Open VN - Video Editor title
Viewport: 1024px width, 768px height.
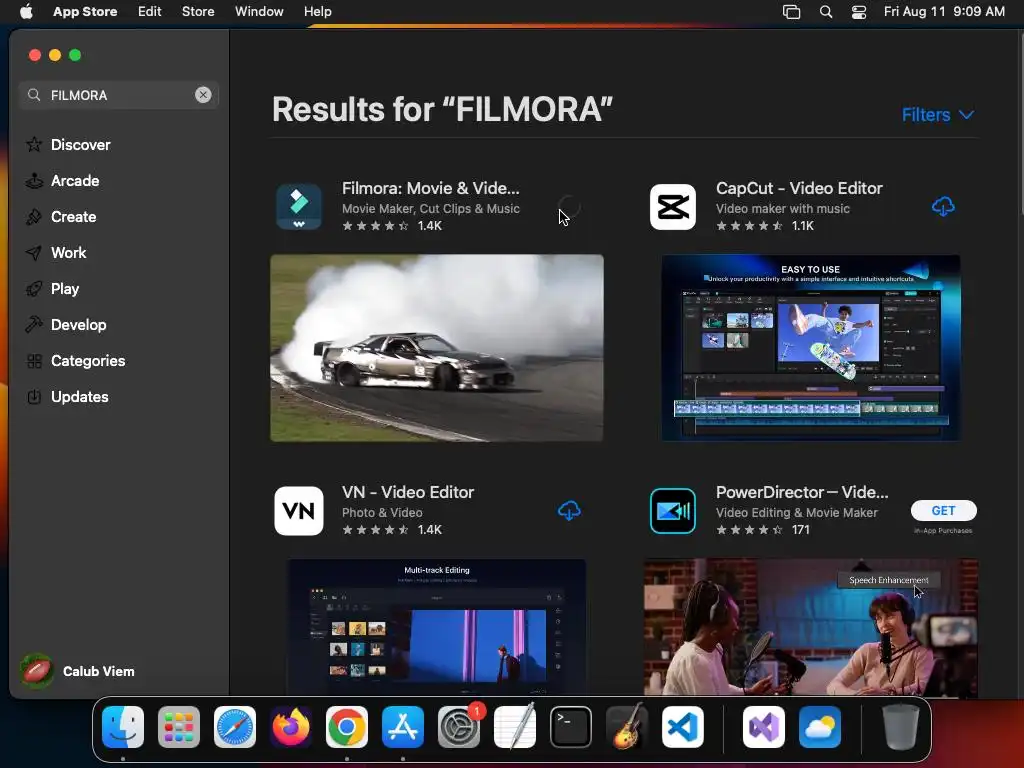408,492
